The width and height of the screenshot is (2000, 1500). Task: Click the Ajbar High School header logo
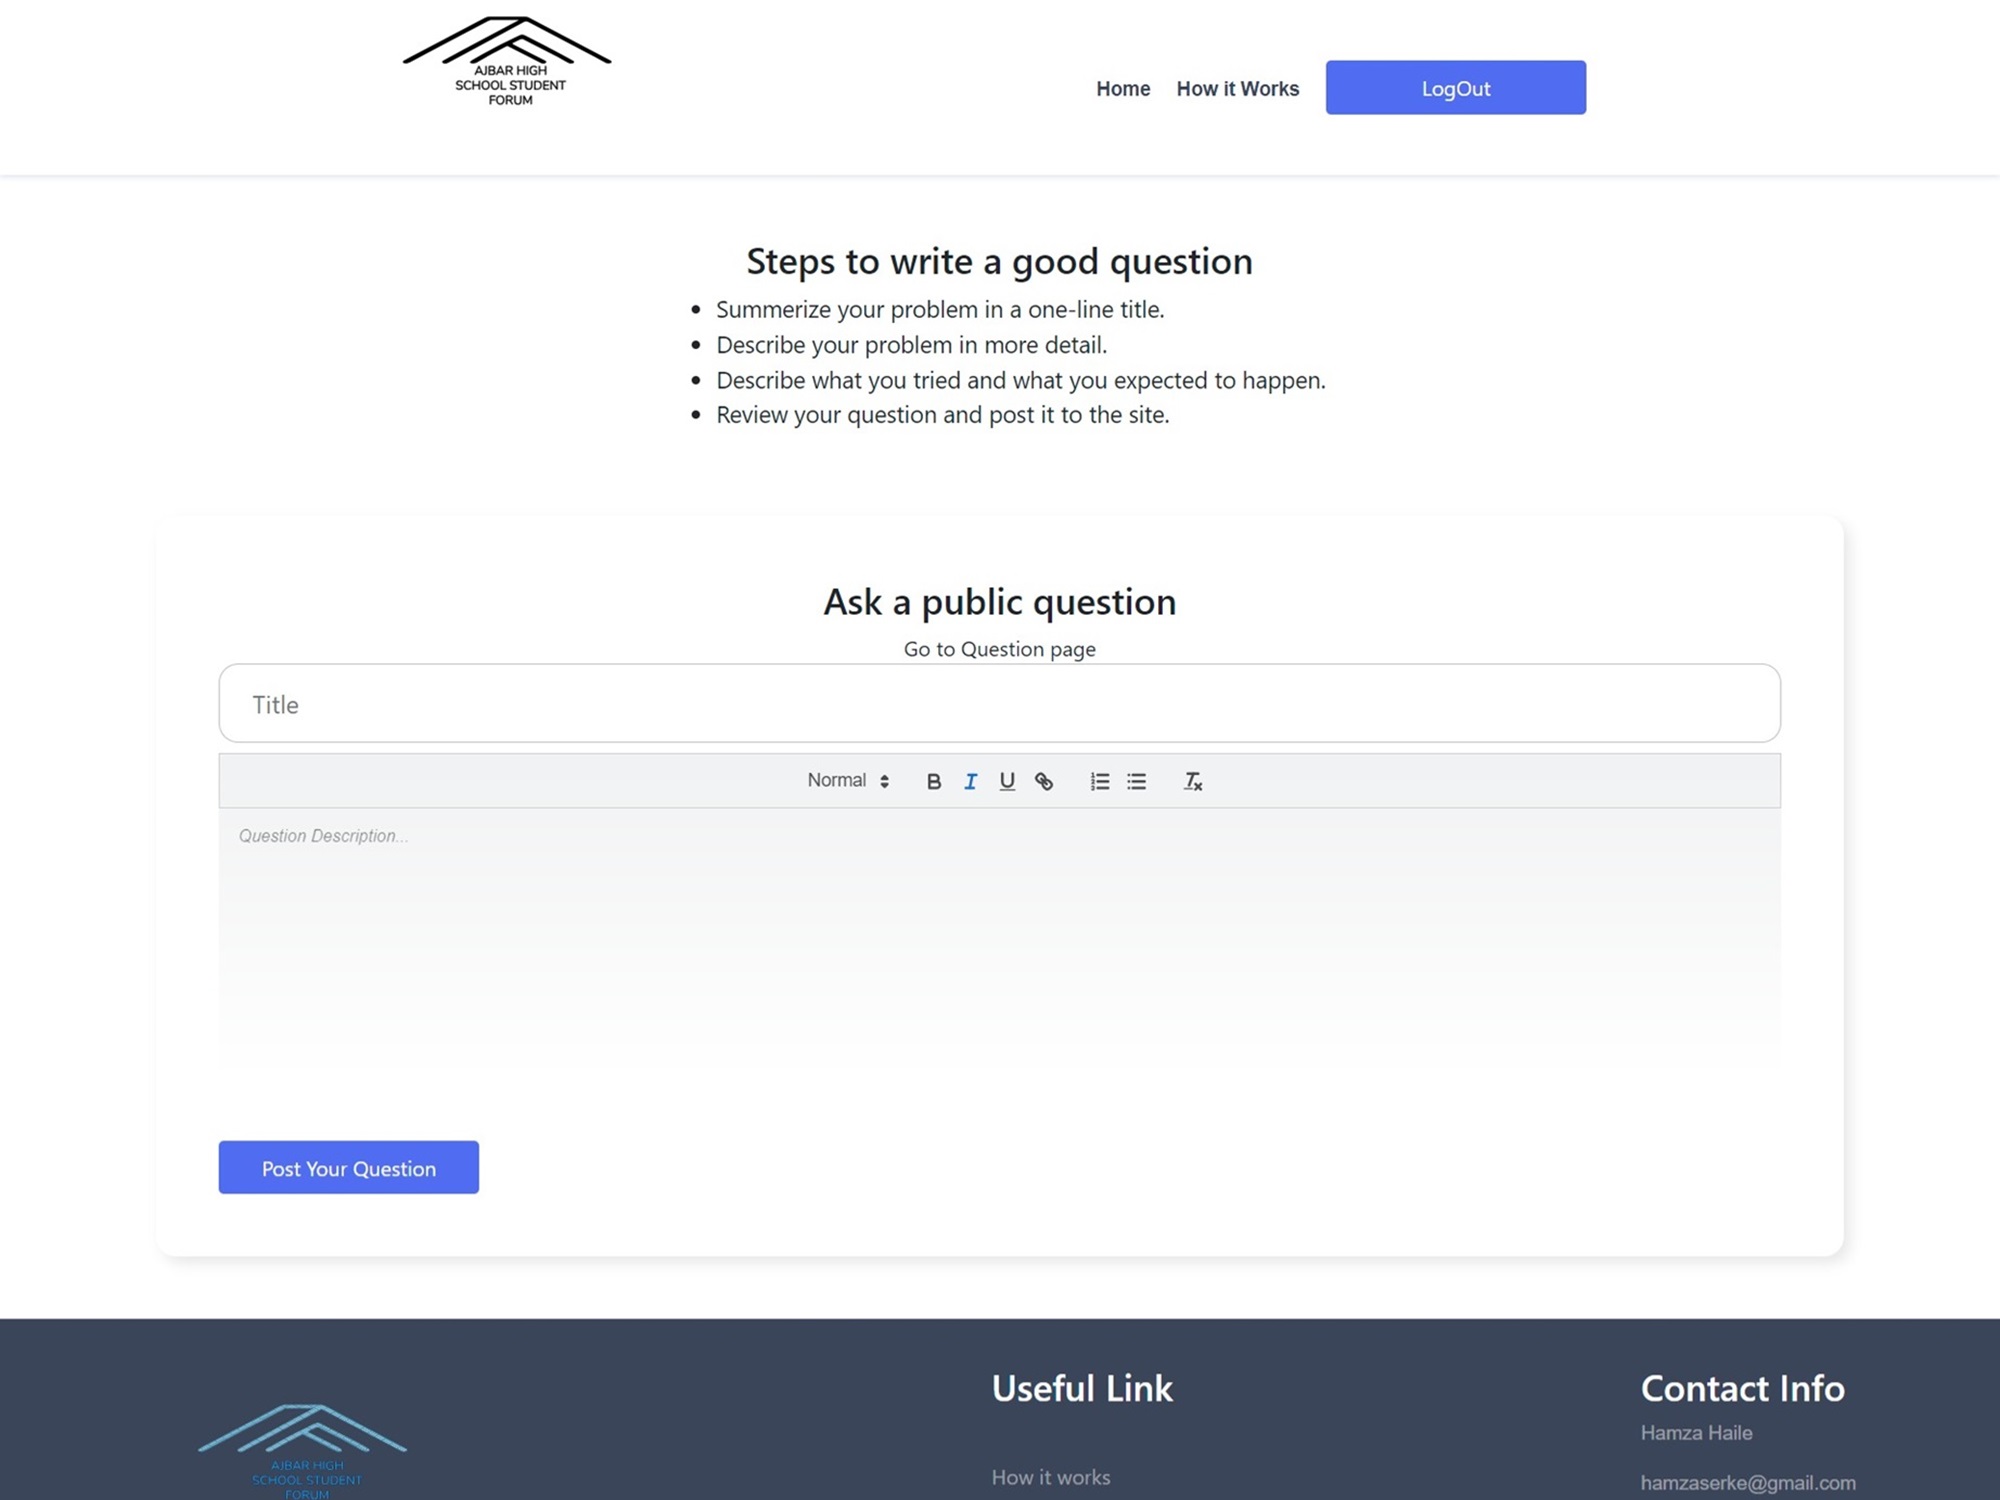click(x=507, y=62)
